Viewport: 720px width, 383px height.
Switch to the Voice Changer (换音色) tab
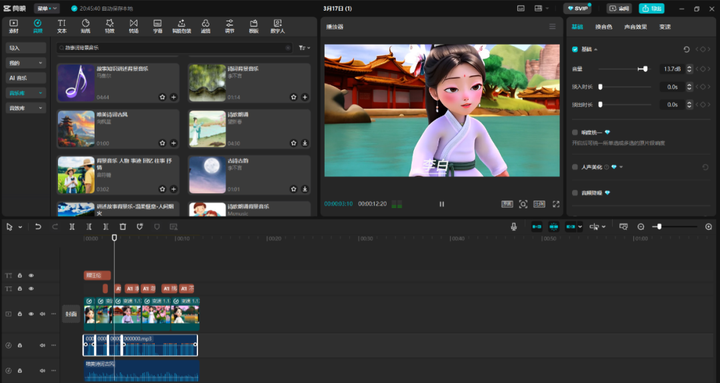click(x=604, y=27)
